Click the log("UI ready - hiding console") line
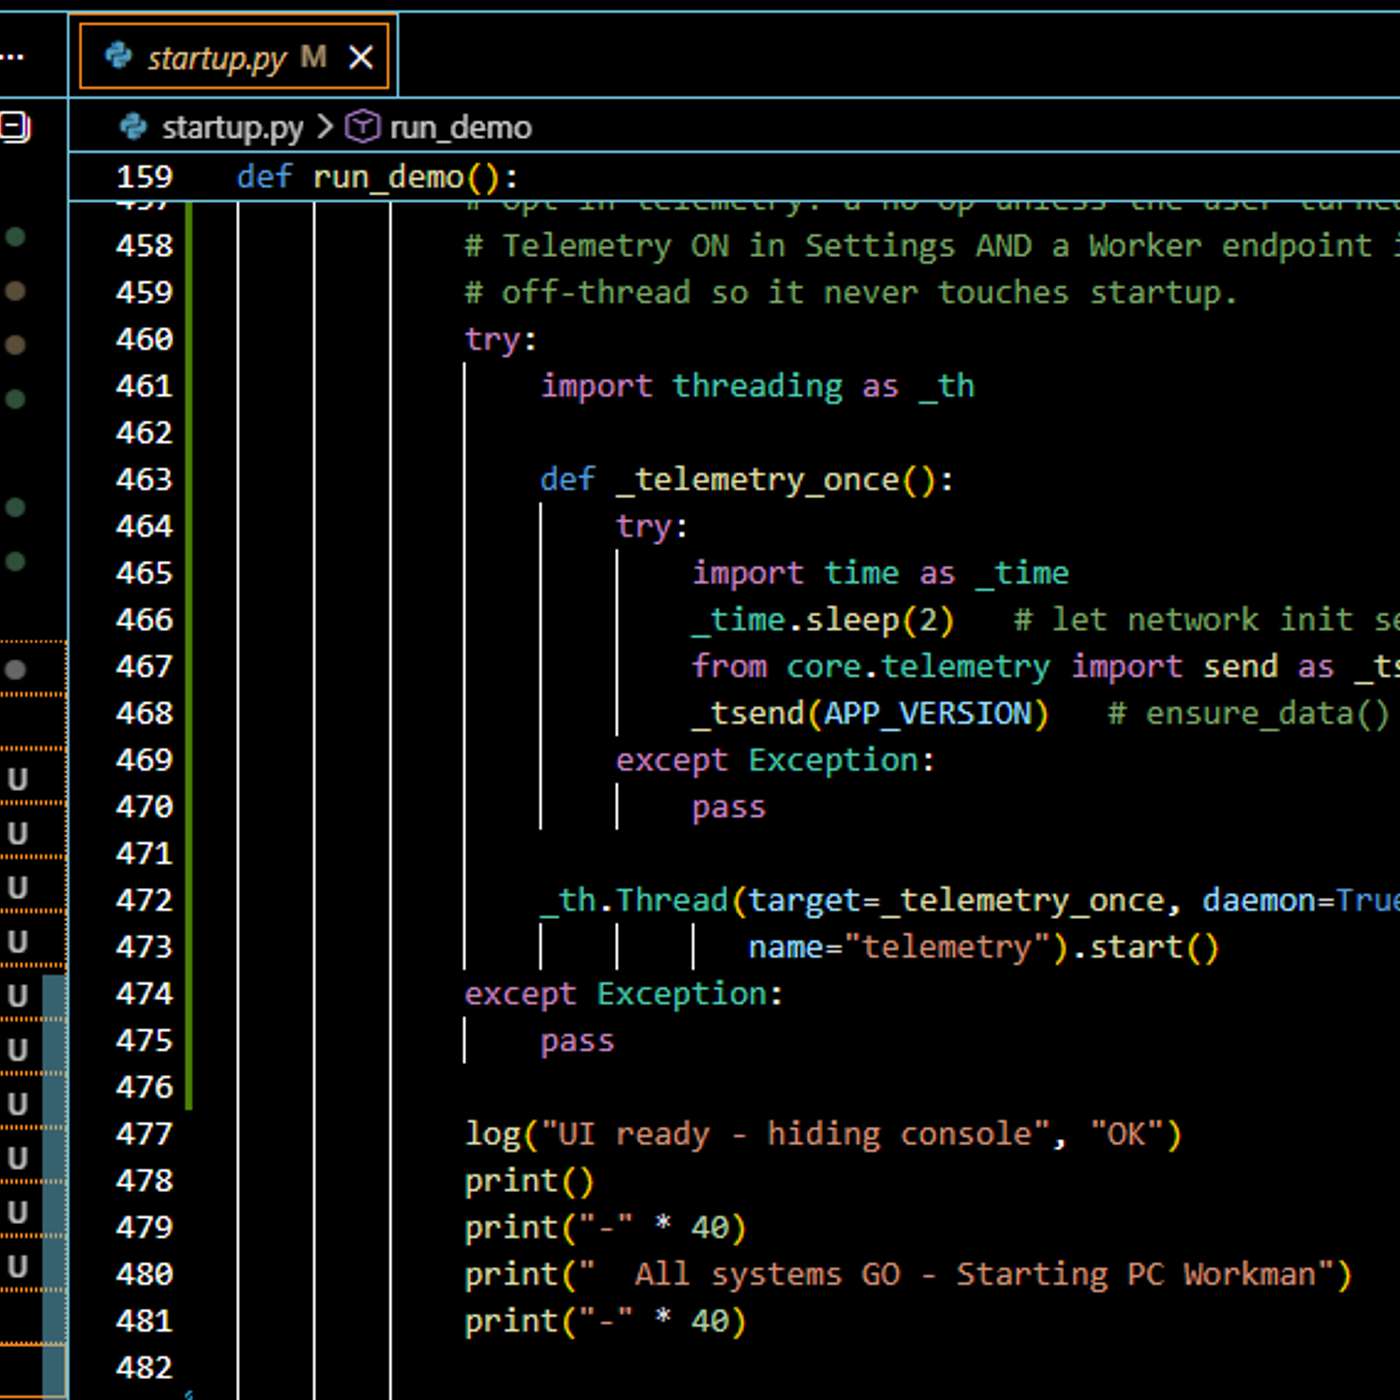1400x1400 pixels. click(x=823, y=1134)
